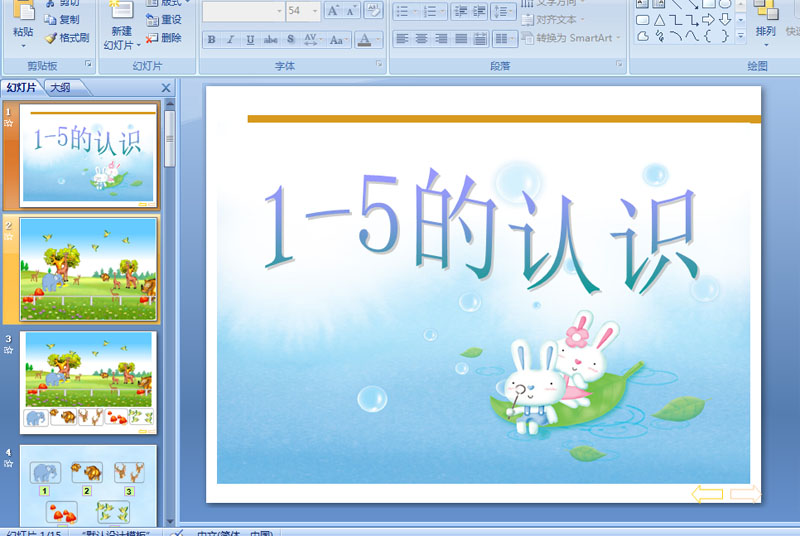Viewport: 800px width, 536px height.
Task: Select left brace shape
Action: 708,36
